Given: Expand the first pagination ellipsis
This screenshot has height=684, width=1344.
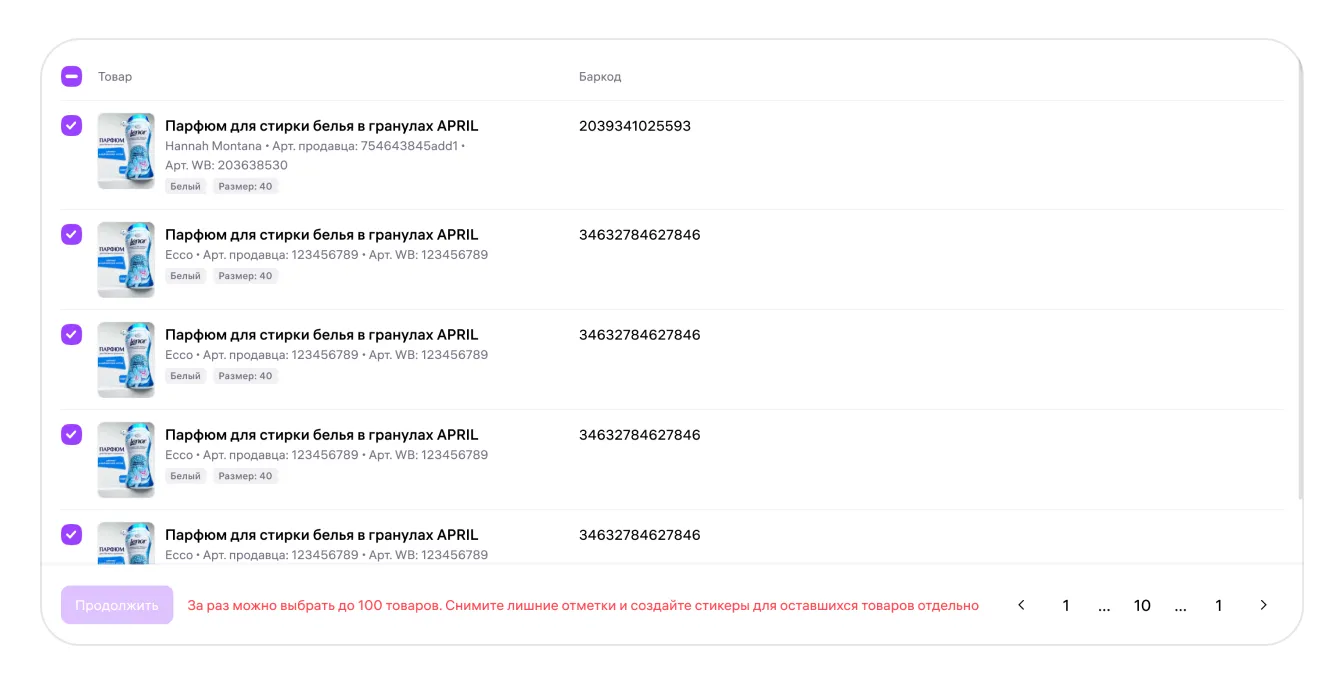Looking at the screenshot, I should (x=1104, y=605).
